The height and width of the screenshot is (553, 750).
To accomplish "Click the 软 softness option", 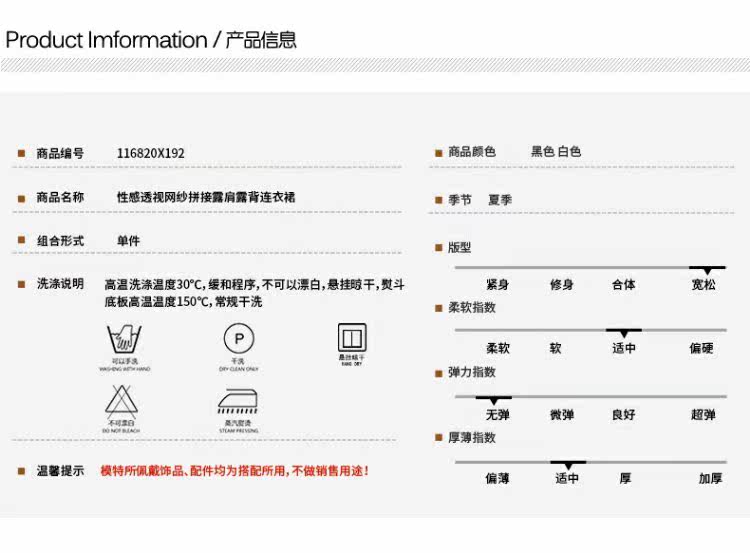I will (555, 348).
